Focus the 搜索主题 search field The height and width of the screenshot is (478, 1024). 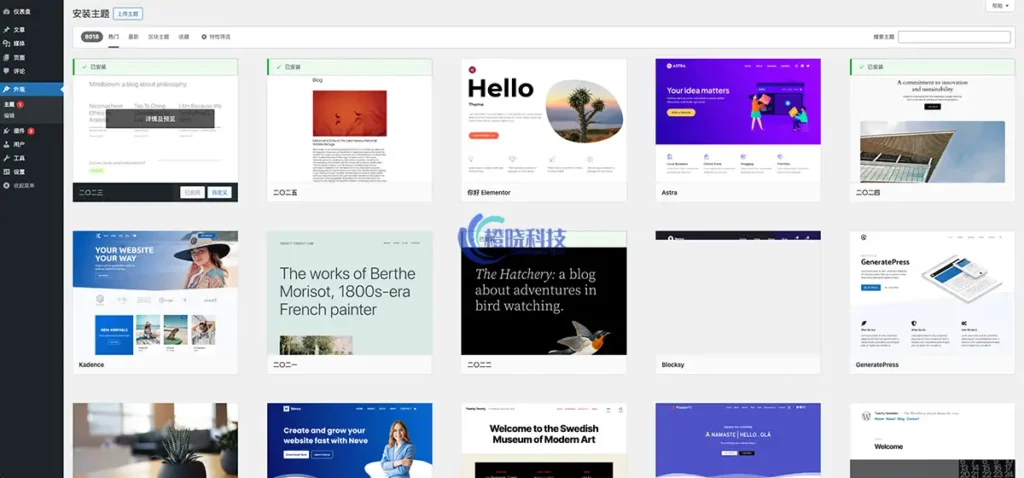pyautogui.click(x=956, y=37)
